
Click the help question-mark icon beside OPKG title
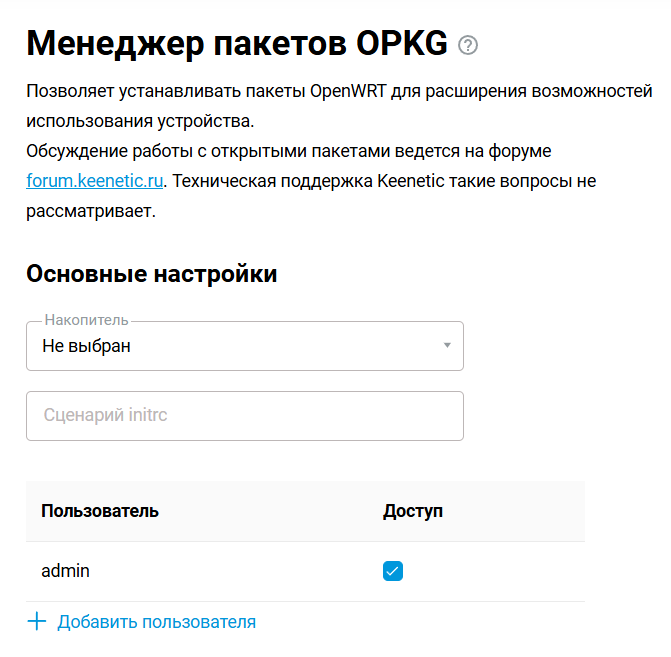click(467, 45)
